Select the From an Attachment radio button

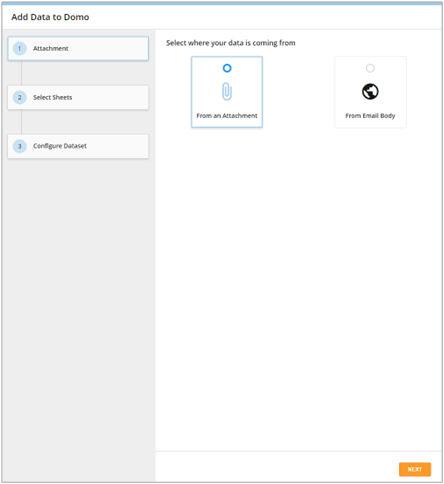[227, 68]
